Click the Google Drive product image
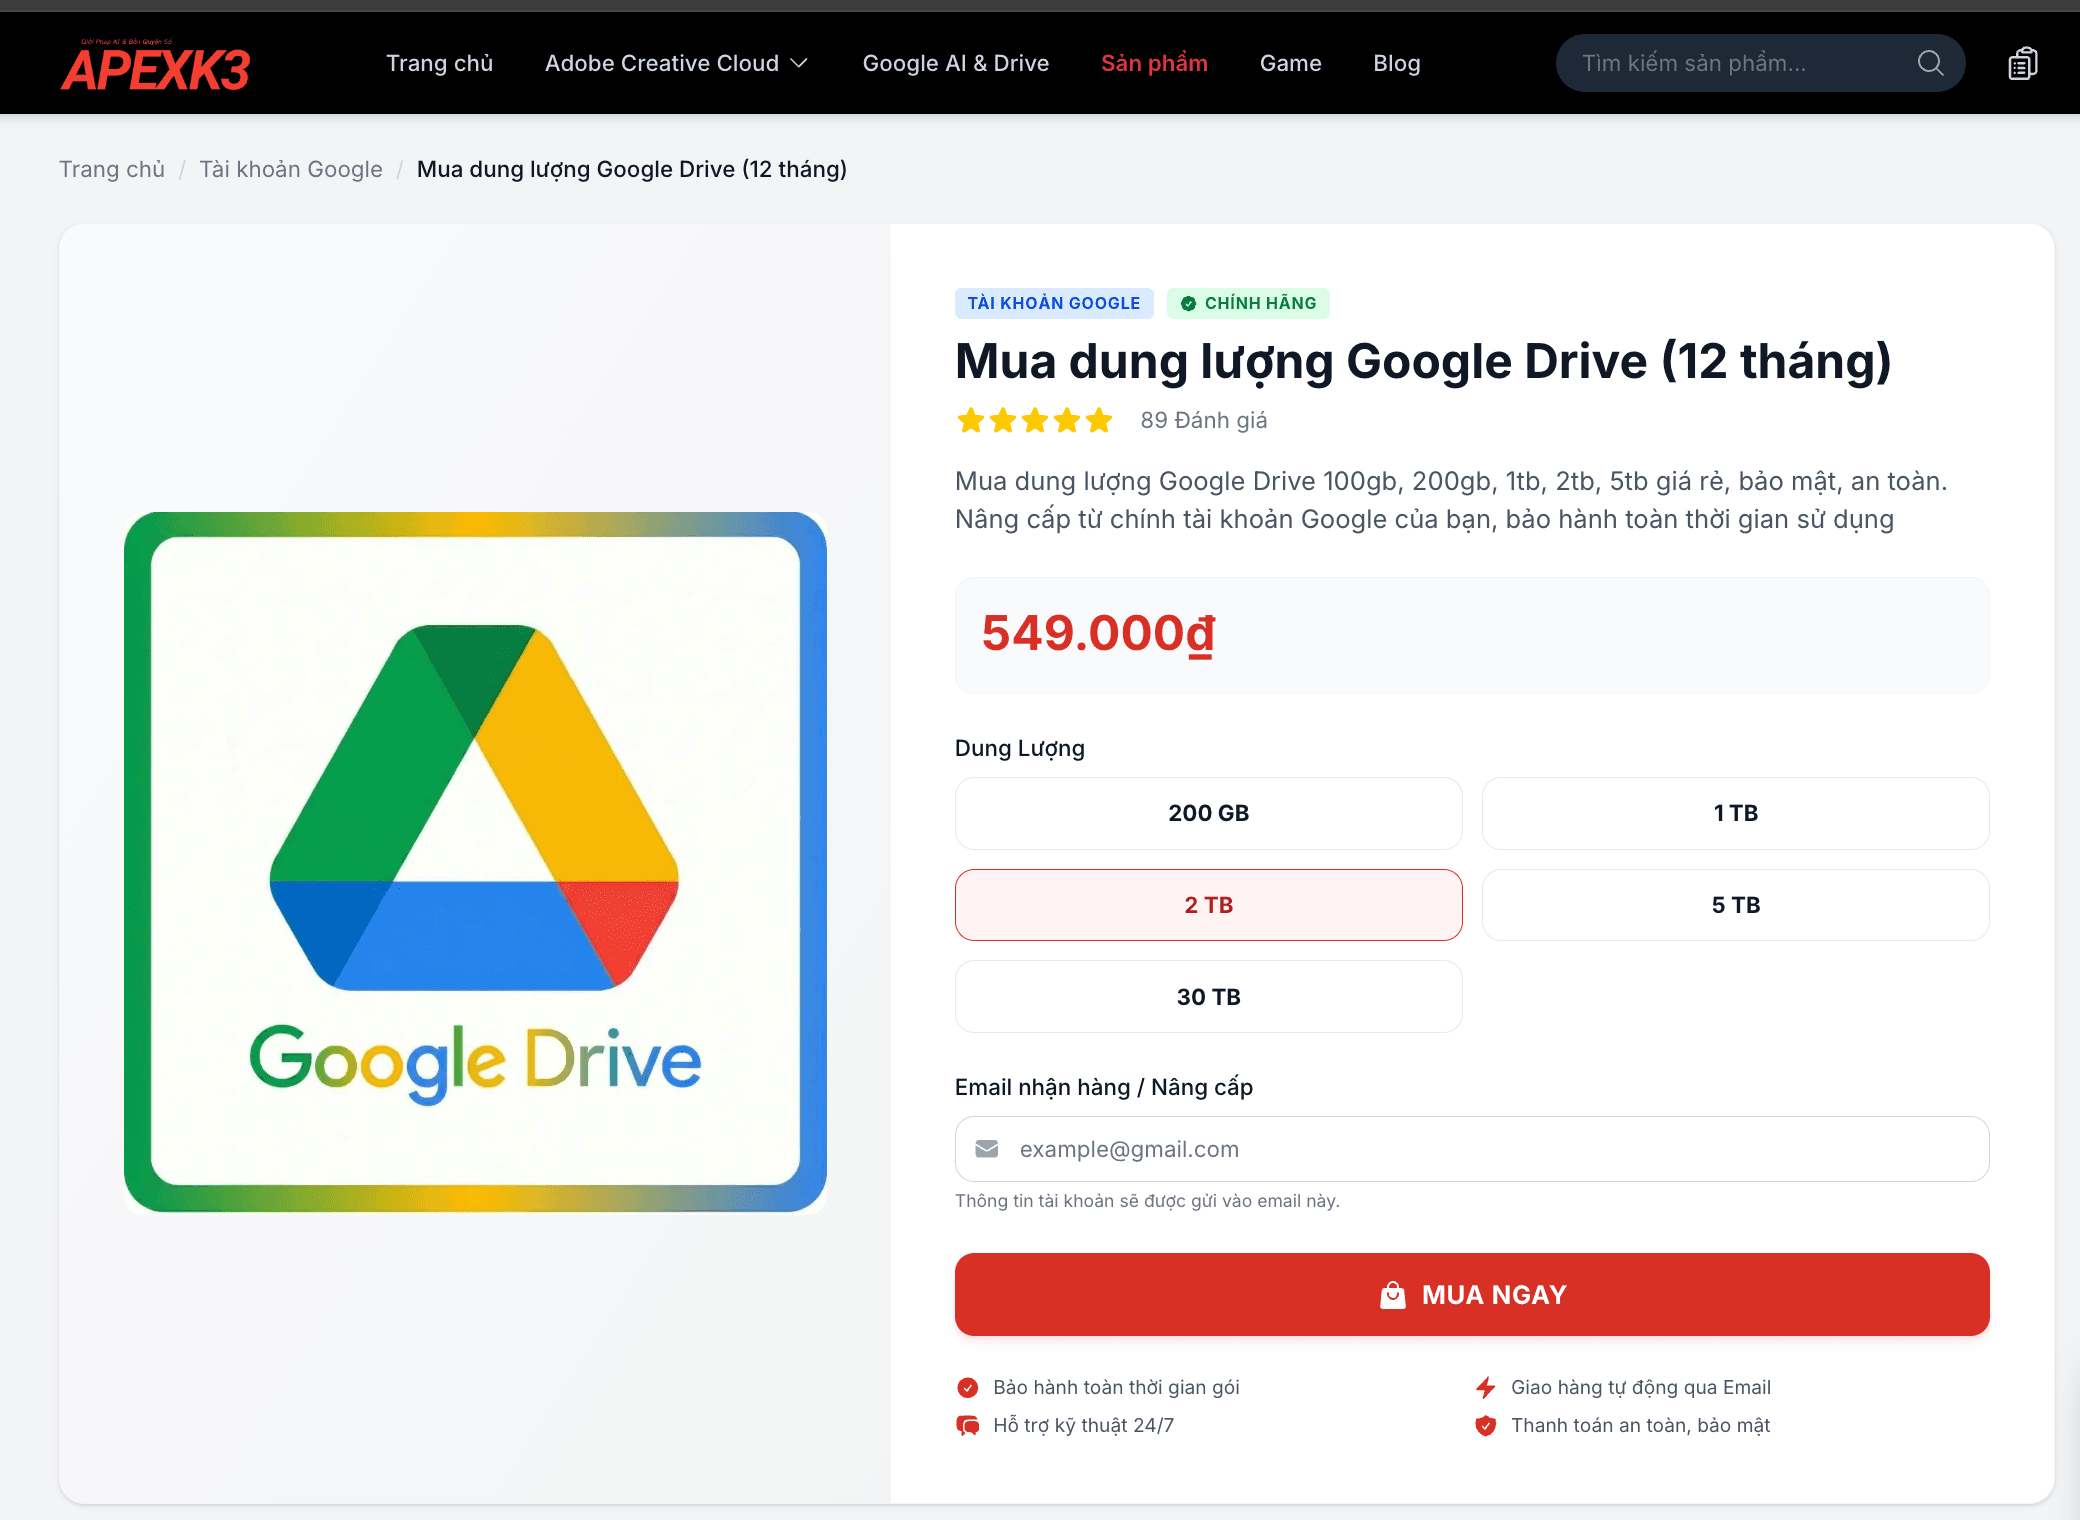2080x1520 pixels. tap(475, 862)
